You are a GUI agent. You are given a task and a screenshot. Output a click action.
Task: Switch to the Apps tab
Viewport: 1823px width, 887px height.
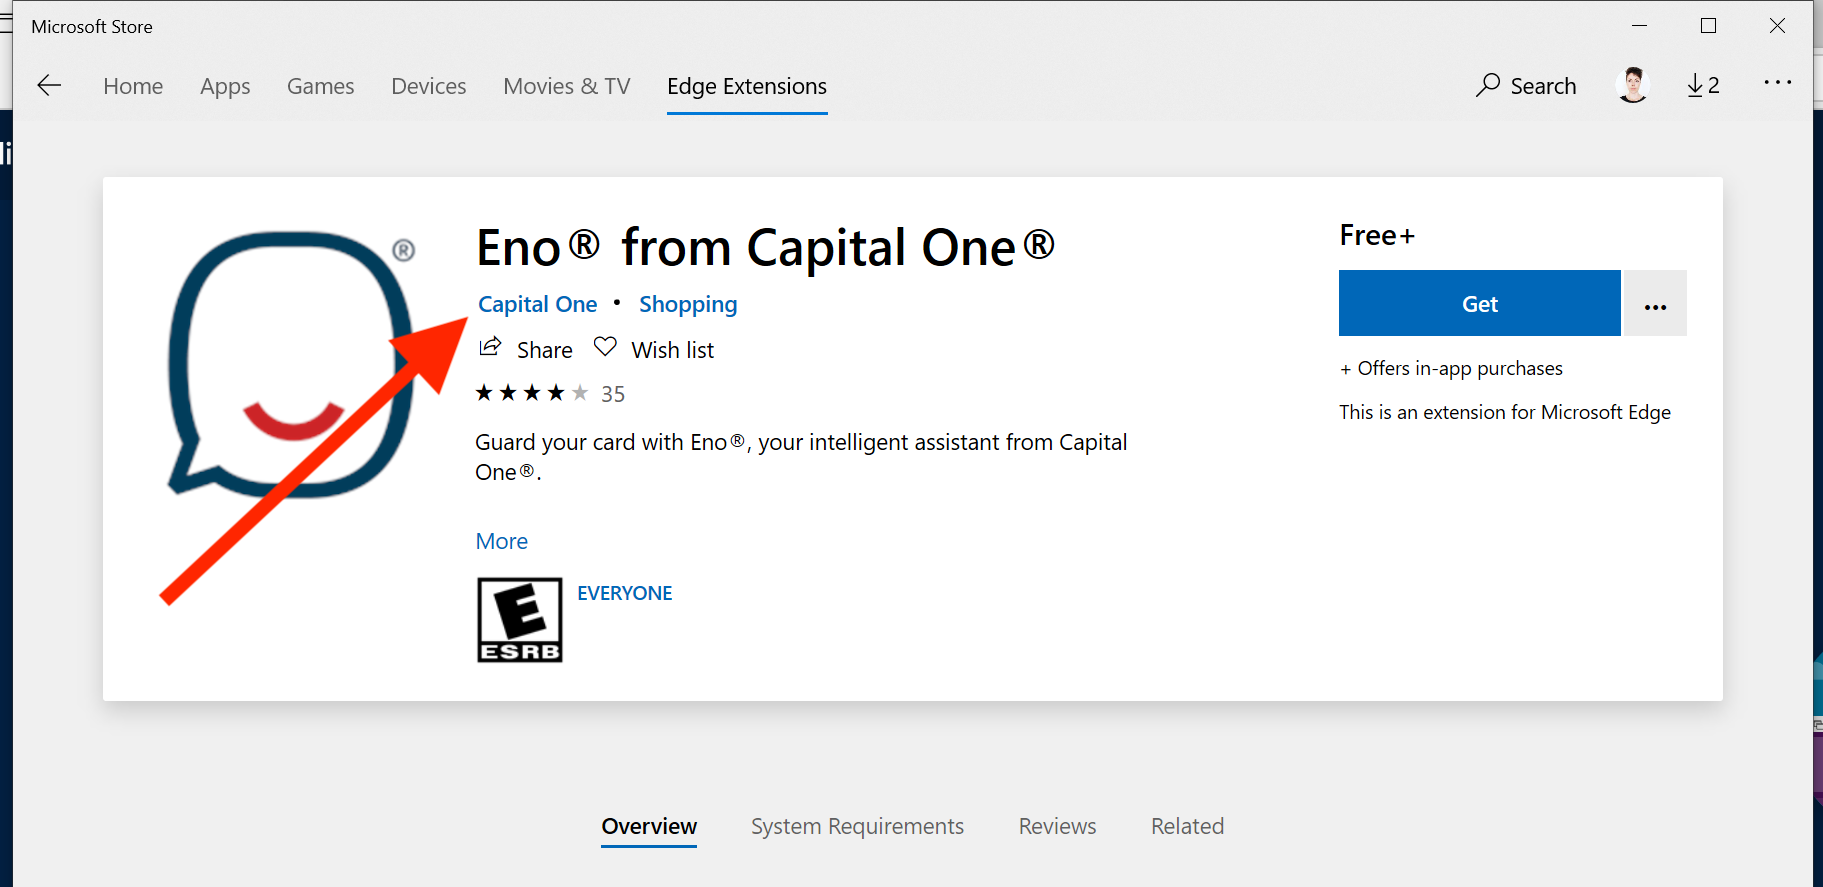[x=225, y=86]
